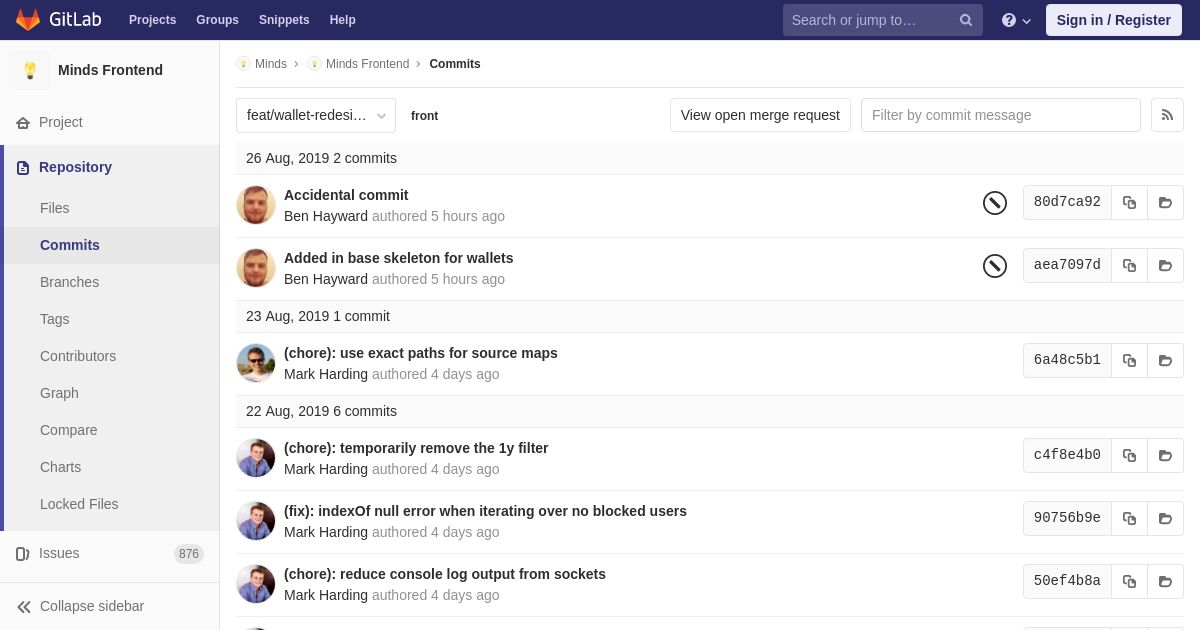Select Repository in the sidebar
Viewport: 1200px width, 630px height.
pyautogui.click(x=75, y=167)
